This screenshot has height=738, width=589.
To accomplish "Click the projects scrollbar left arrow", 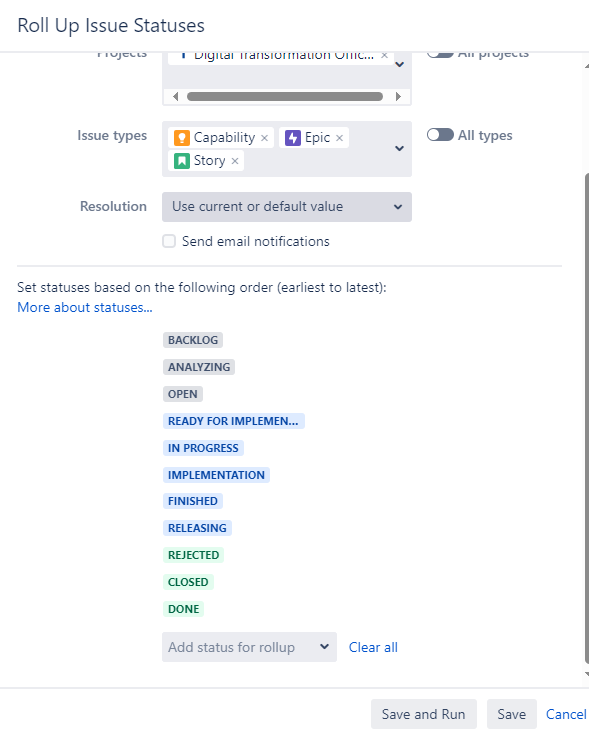I will pos(176,96).
